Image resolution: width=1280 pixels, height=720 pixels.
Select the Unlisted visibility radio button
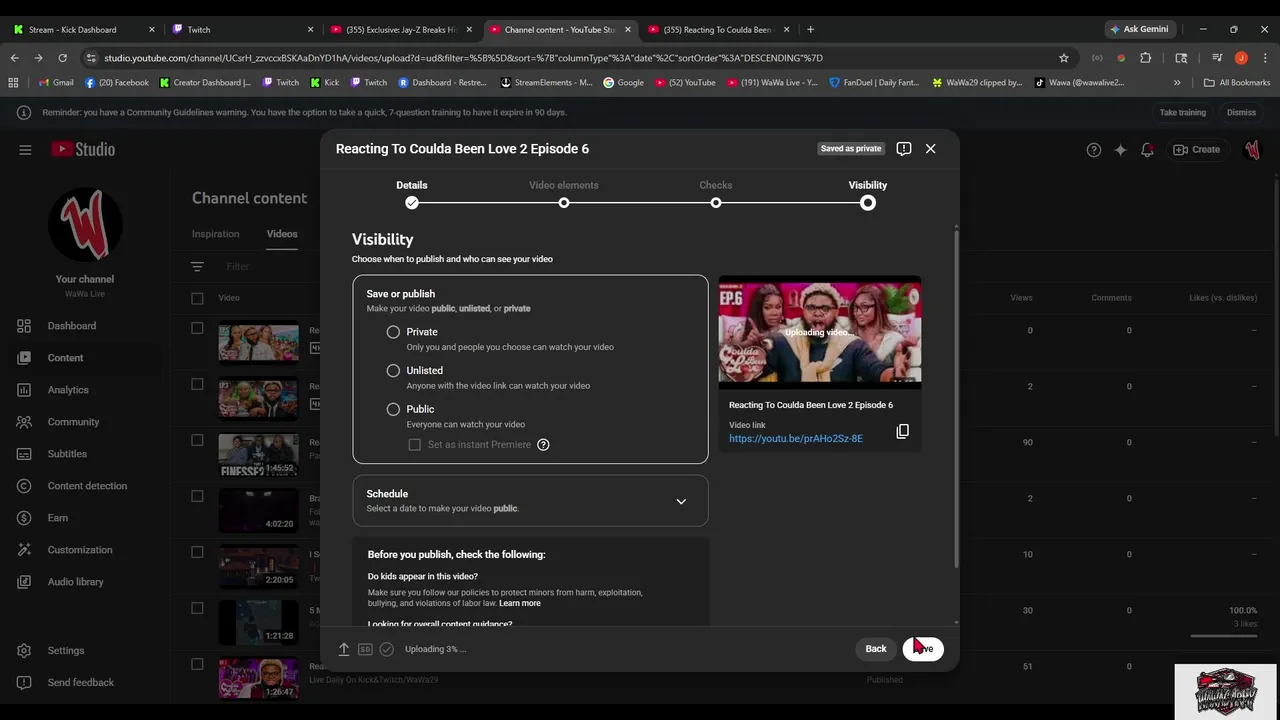(393, 370)
